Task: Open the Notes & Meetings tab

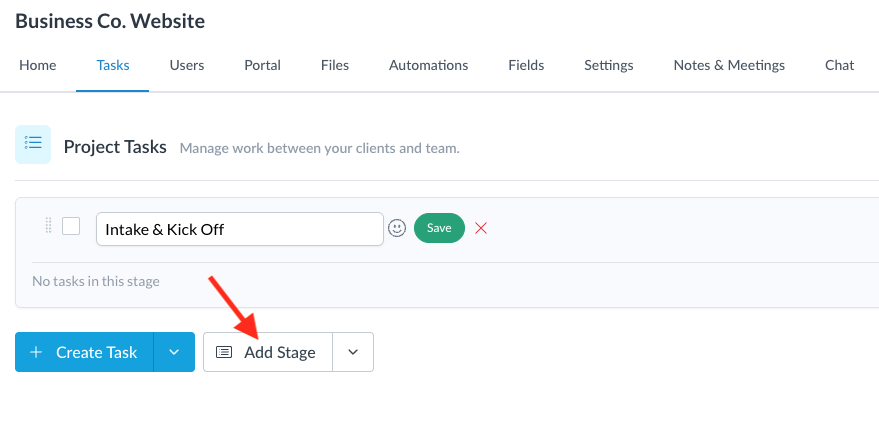Action: (729, 66)
